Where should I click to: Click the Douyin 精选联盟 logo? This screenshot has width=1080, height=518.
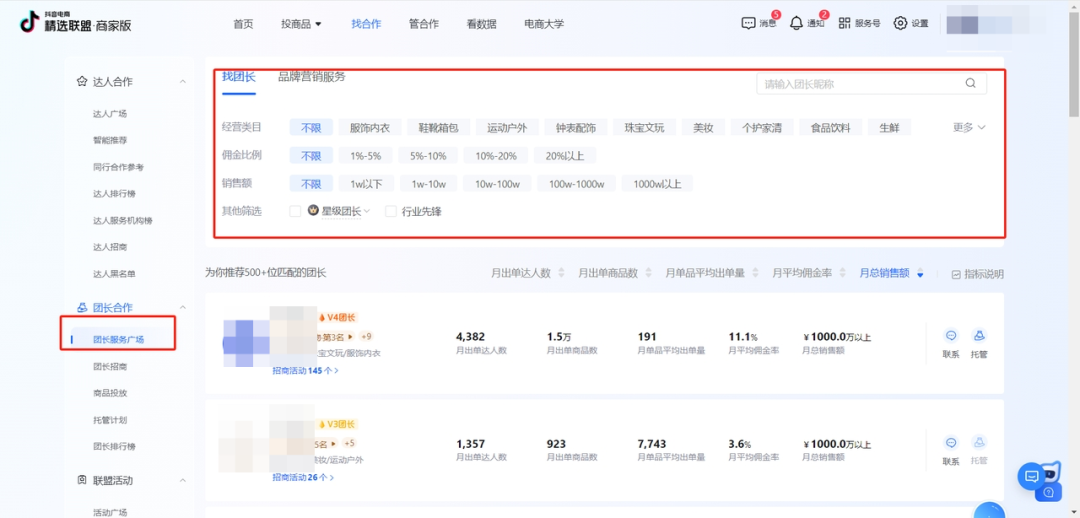click(74, 23)
